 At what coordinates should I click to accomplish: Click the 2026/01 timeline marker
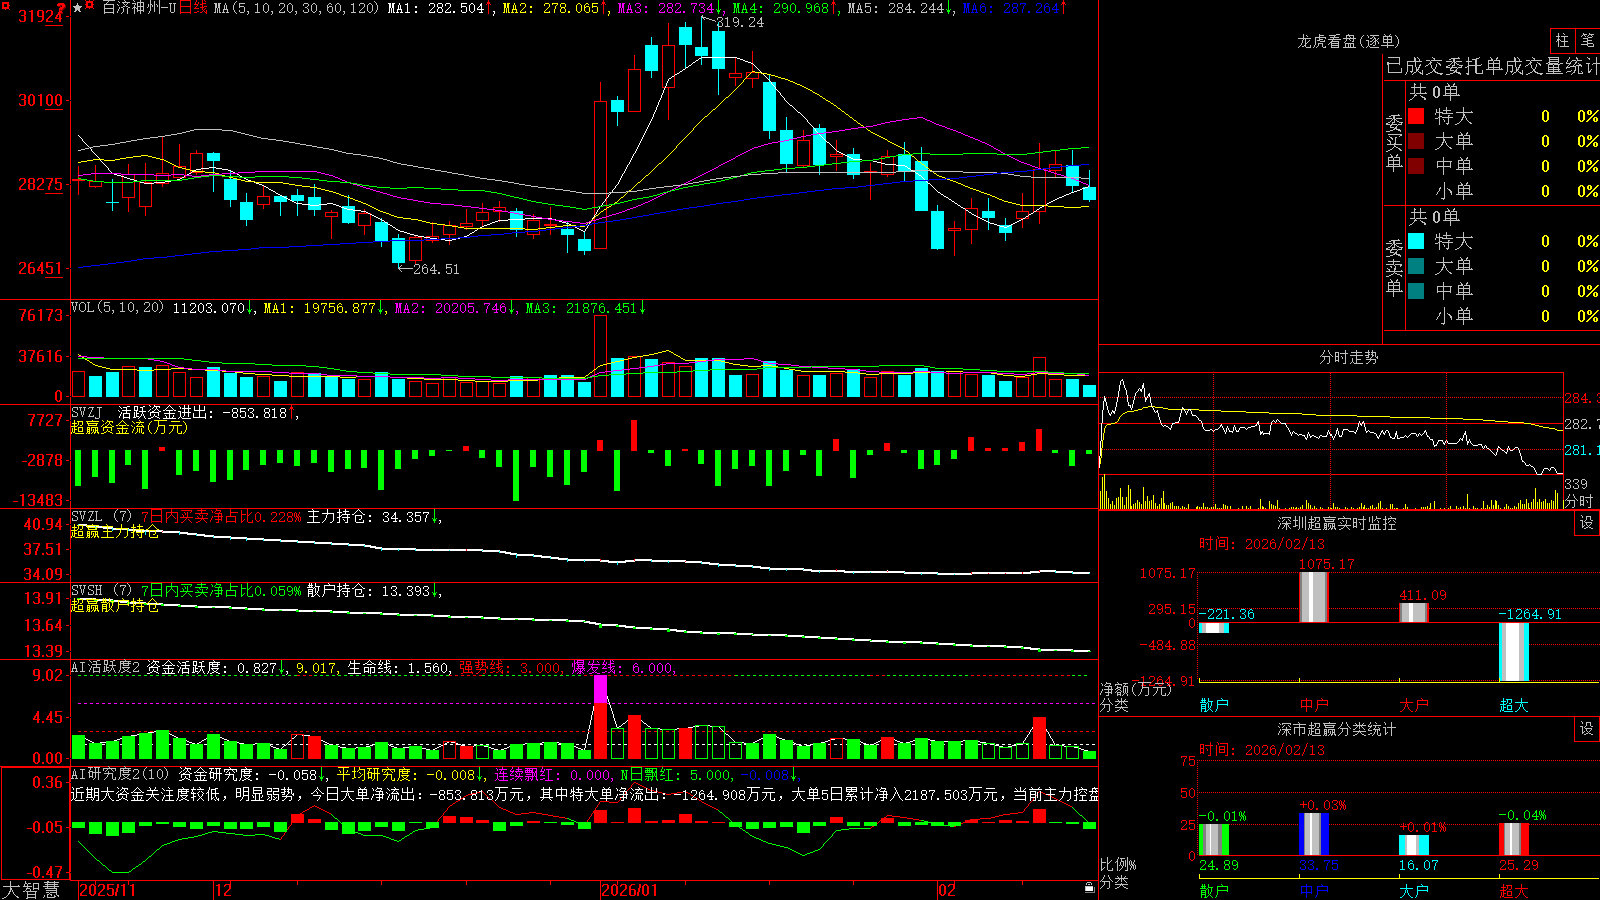630,890
